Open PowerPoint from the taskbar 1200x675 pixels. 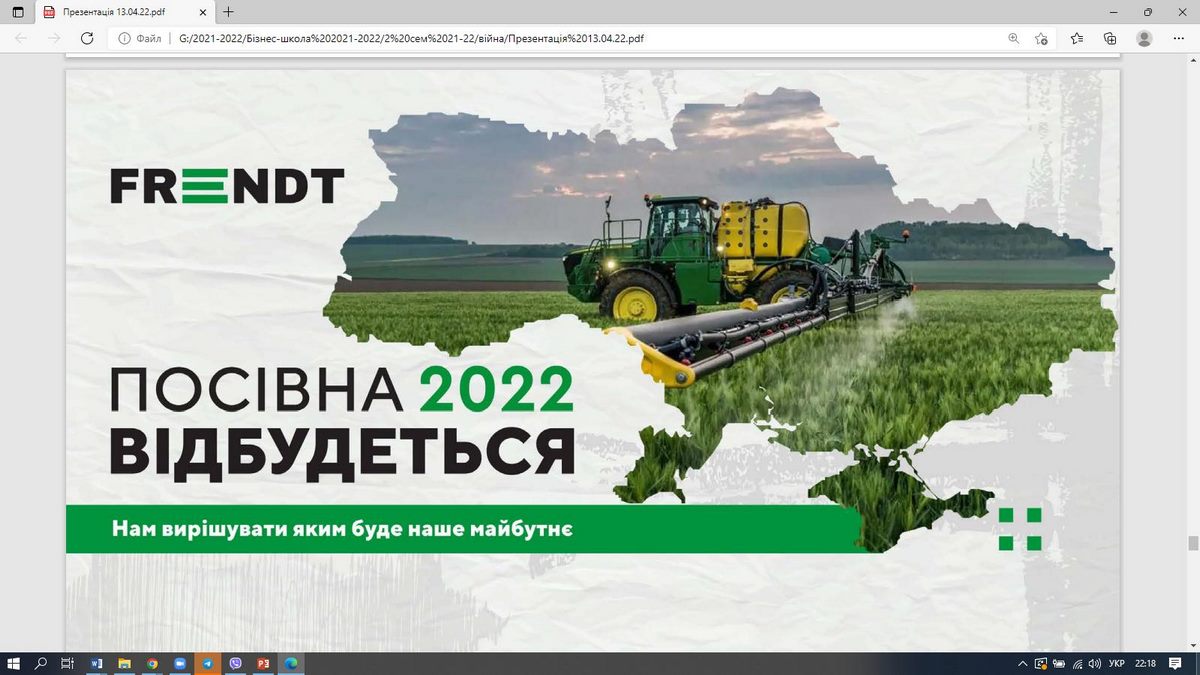[x=264, y=663]
